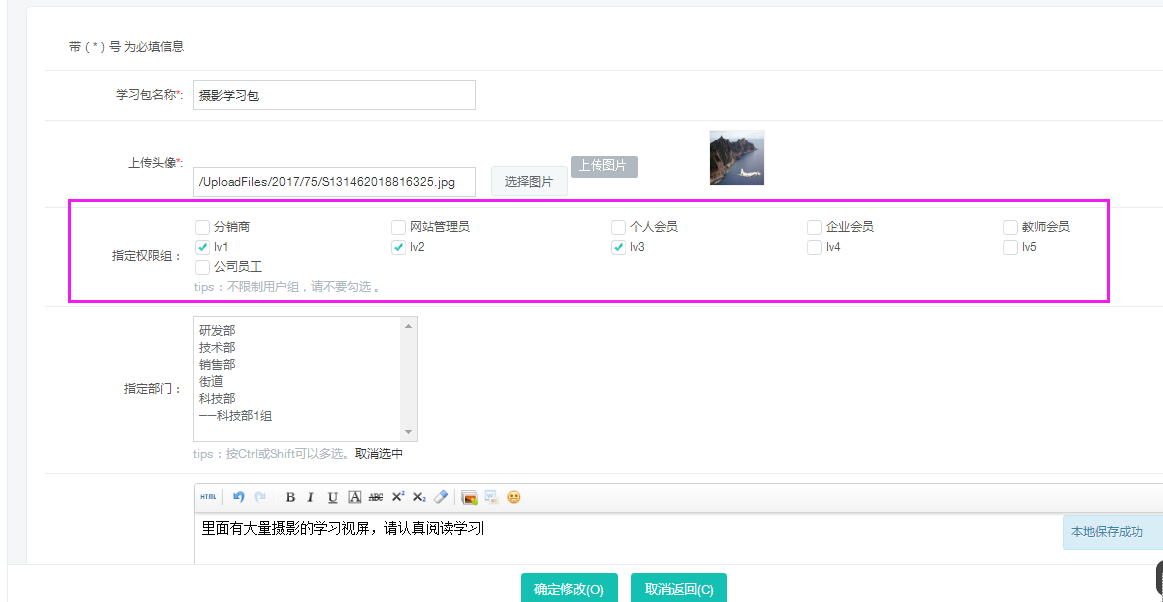
Task: Apply bold formatting in editor
Action: [x=291, y=497]
